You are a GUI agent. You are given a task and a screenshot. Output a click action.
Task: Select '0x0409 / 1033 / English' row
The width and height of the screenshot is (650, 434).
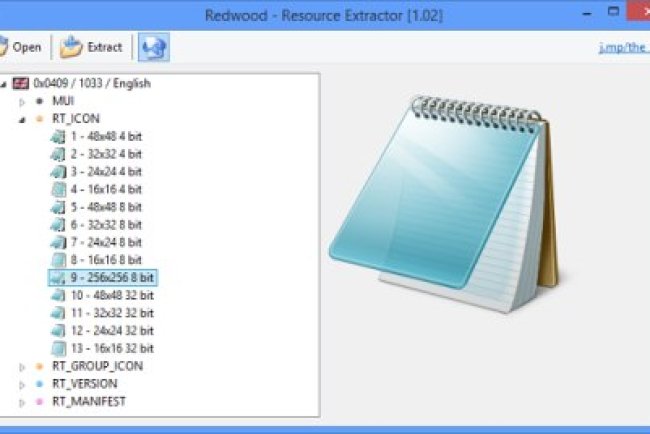(x=92, y=83)
